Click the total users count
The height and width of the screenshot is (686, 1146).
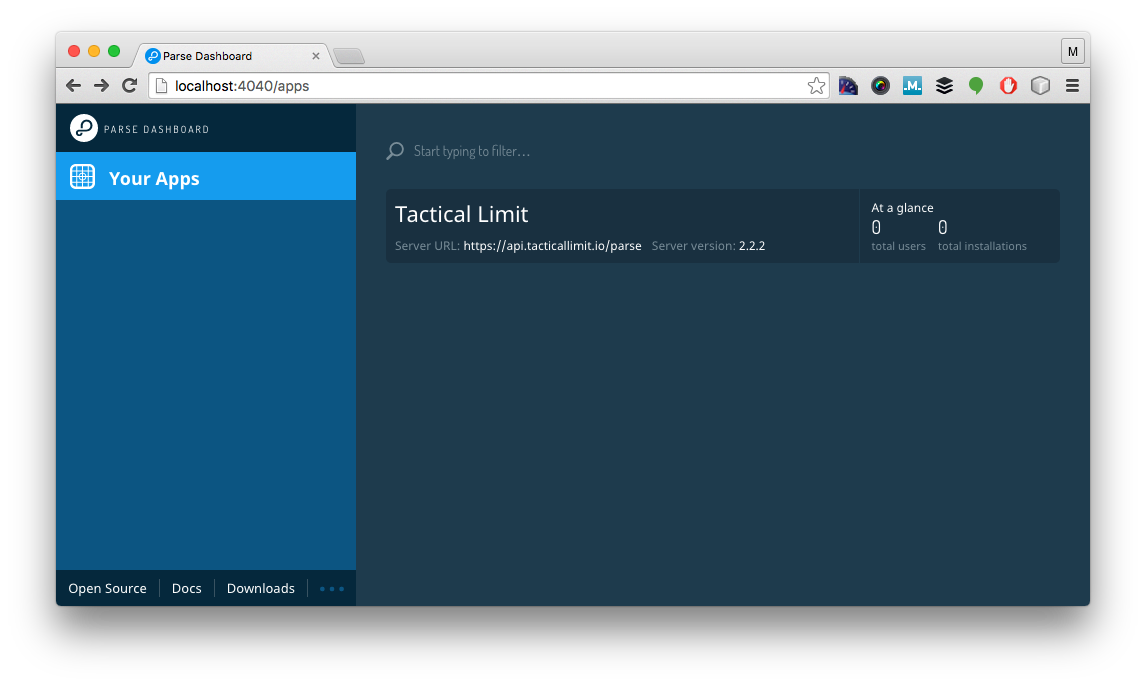tap(876, 227)
